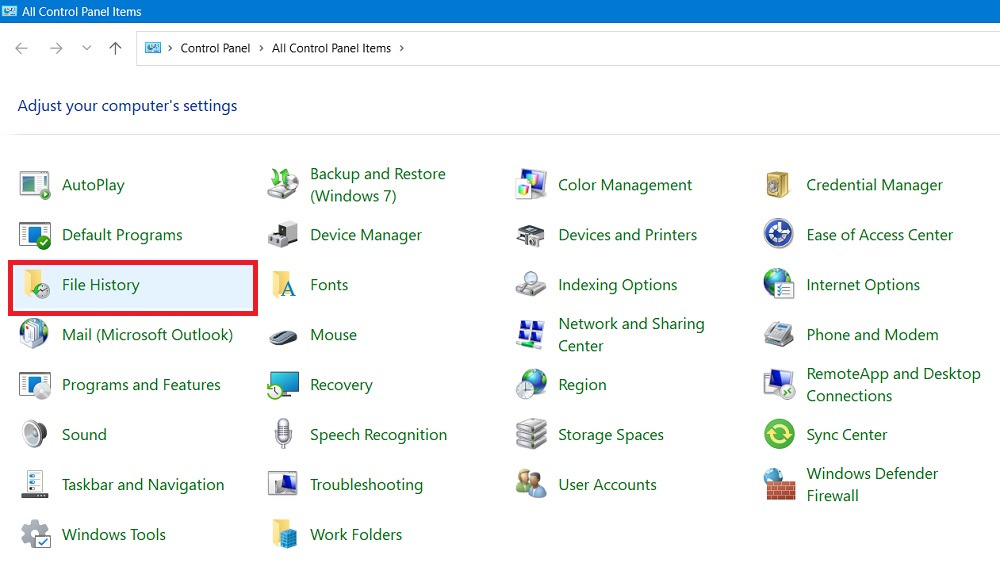Click Windows Defender Firewall brick icon
The height and width of the screenshot is (567, 1000).
[x=778, y=485]
